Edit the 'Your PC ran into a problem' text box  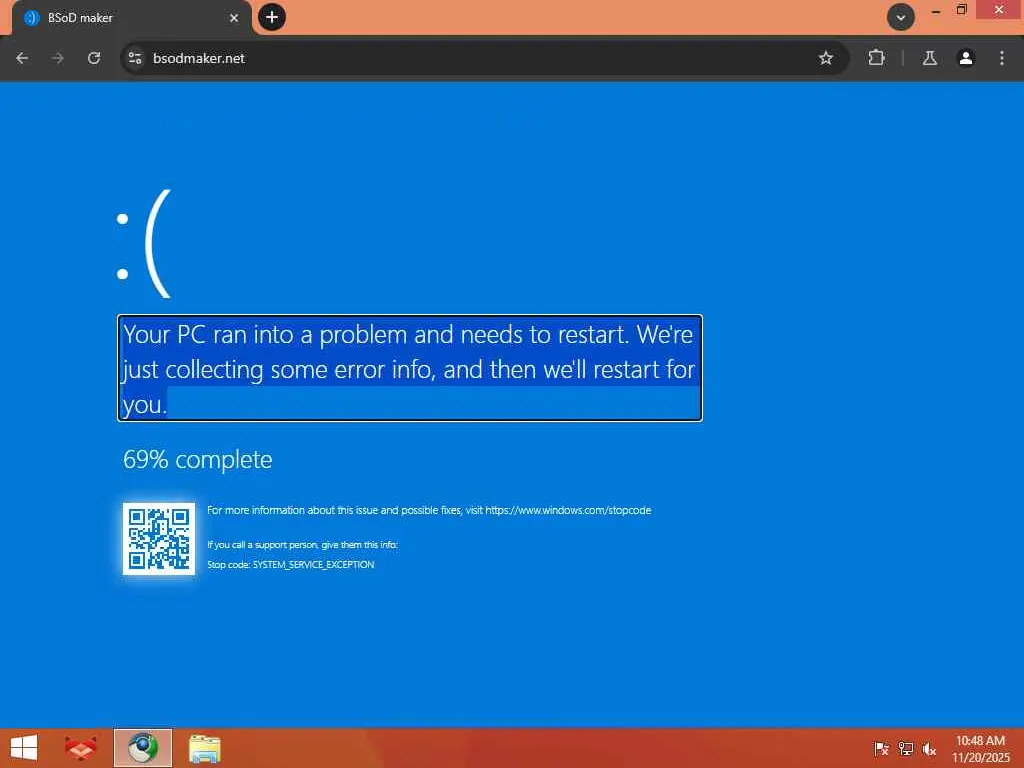click(410, 368)
